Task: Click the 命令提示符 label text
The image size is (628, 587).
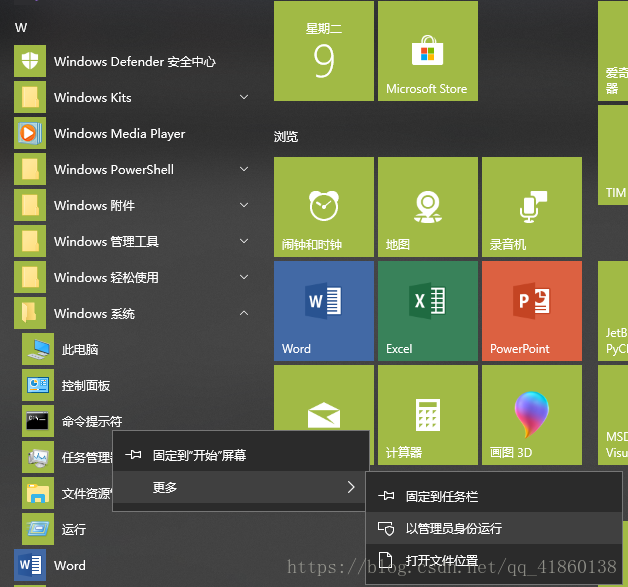Action: [92, 422]
